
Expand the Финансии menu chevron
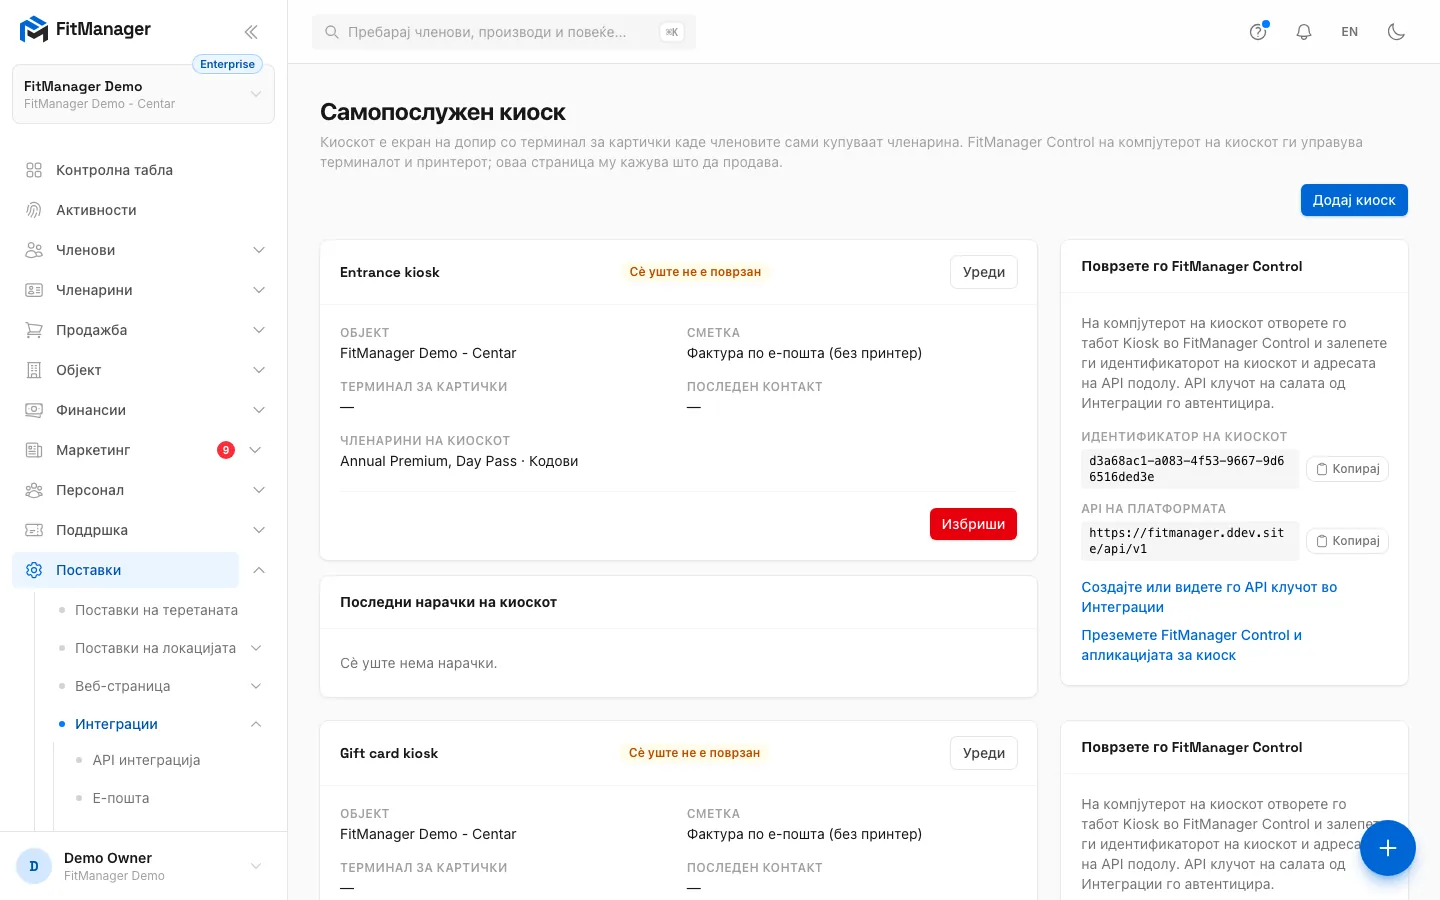(x=259, y=410)
